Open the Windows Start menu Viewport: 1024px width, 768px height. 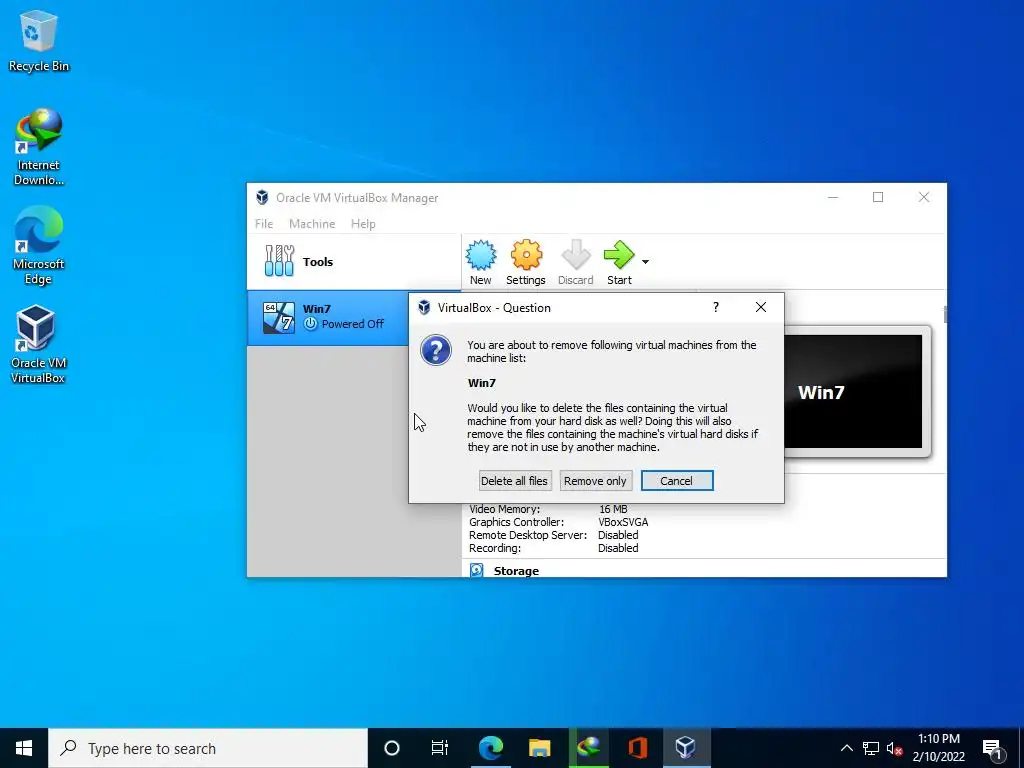(24, 748)
